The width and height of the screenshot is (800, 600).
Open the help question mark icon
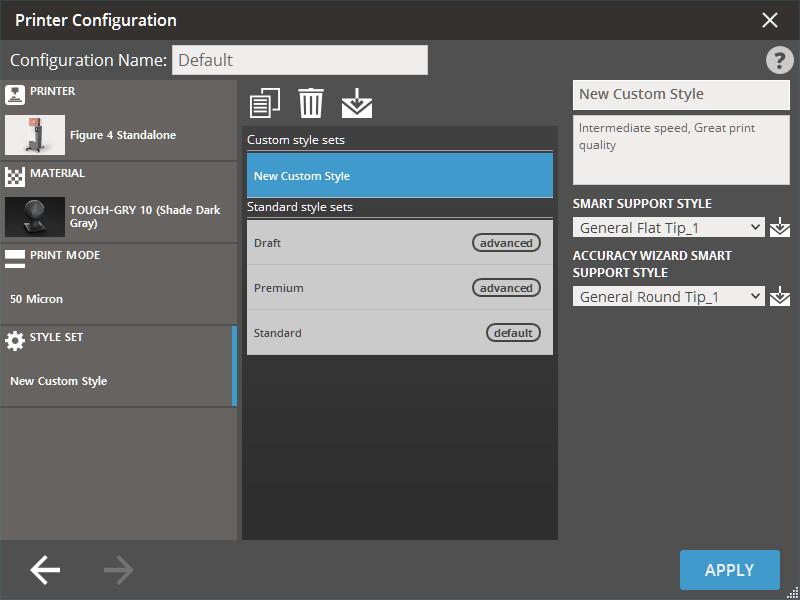point(779,60)
